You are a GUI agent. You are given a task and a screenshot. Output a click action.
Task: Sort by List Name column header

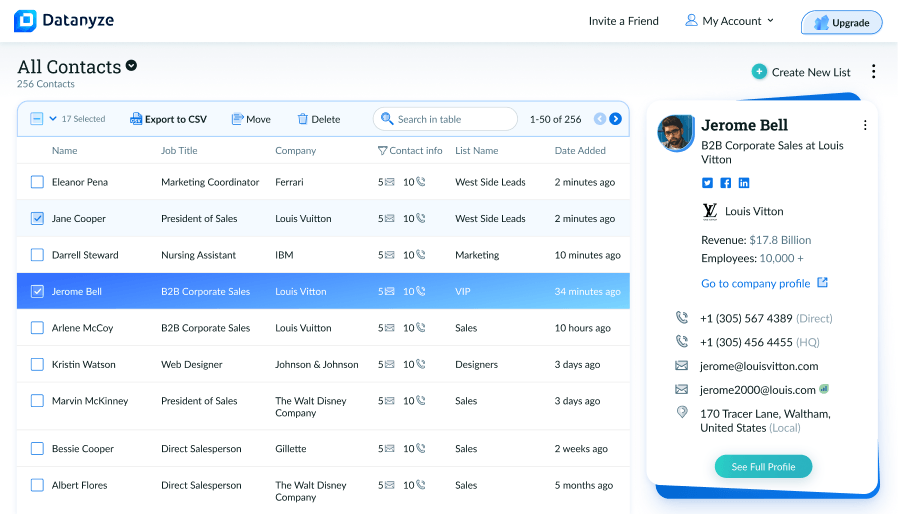click(476, 151)
